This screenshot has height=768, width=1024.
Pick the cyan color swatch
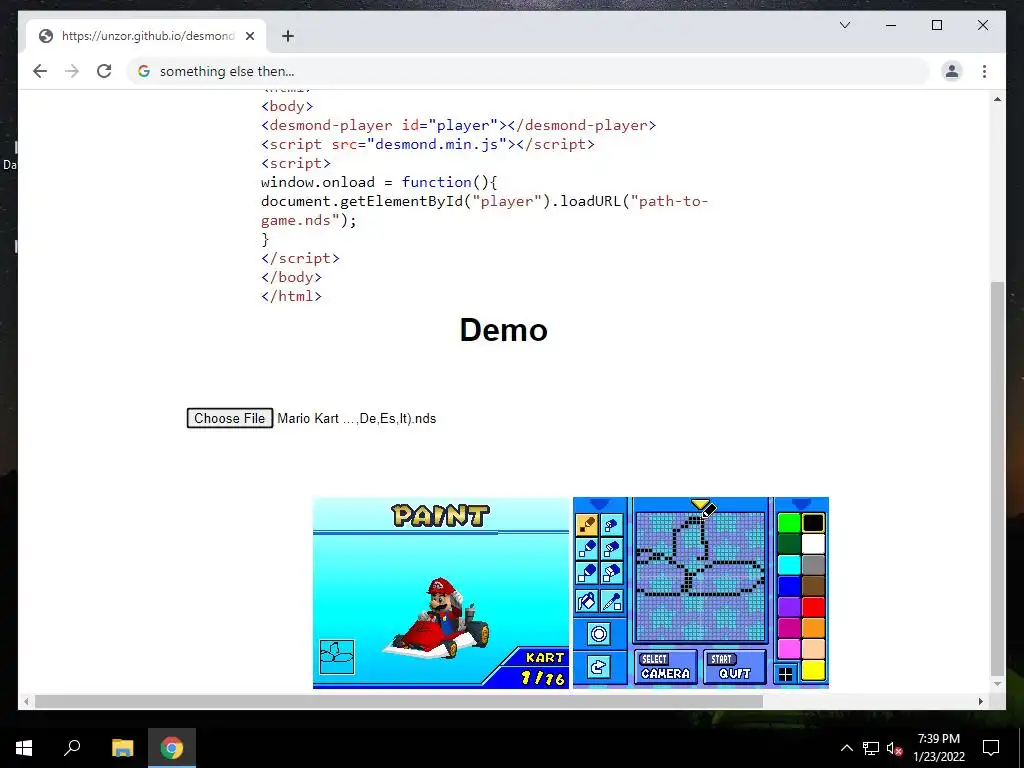789,565
